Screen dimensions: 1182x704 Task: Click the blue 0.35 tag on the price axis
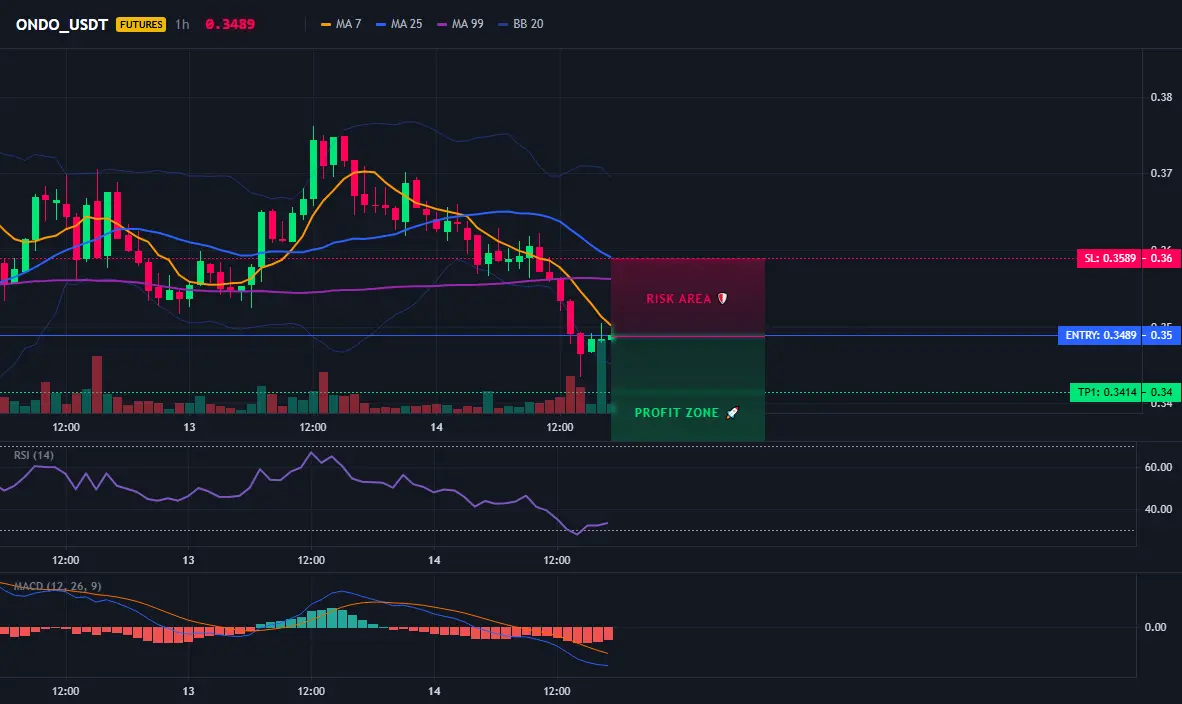point(1161,335)
